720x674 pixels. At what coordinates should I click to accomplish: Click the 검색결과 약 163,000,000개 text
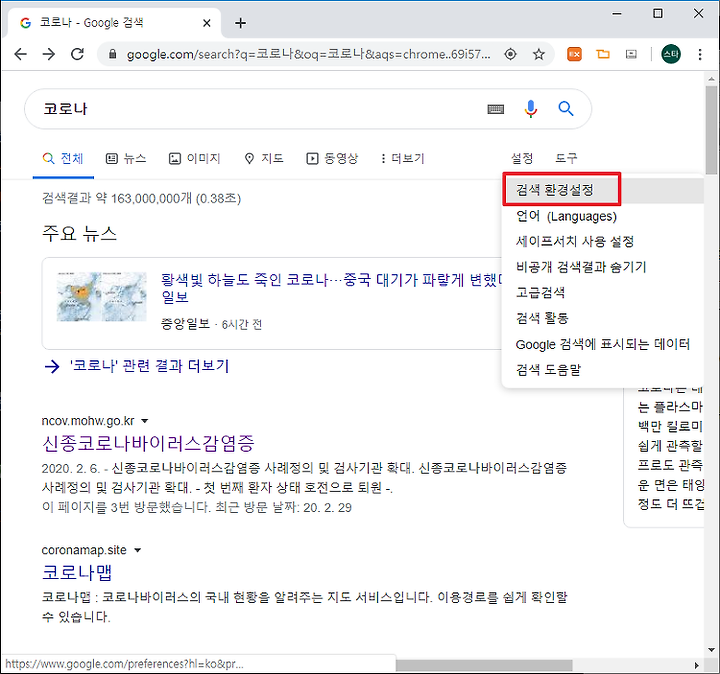[141, 198]
